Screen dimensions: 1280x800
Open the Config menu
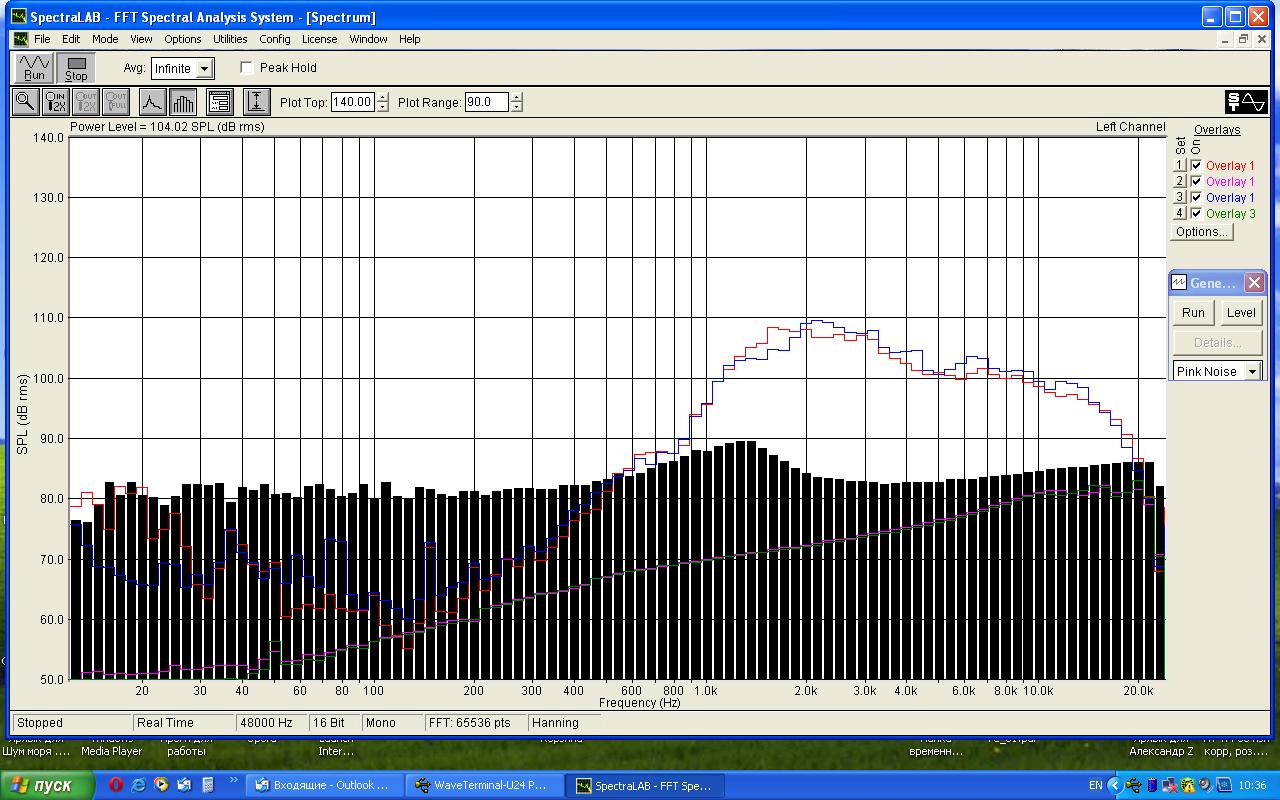tap(275, 39)
